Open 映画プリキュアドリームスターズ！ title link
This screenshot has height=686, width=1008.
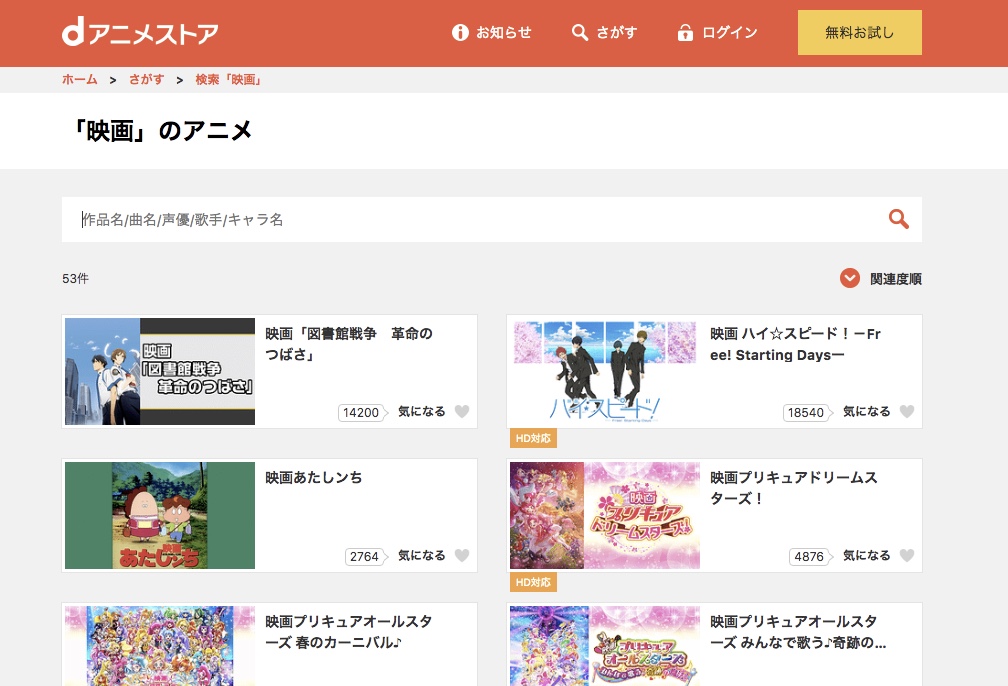tap(794, 488)
